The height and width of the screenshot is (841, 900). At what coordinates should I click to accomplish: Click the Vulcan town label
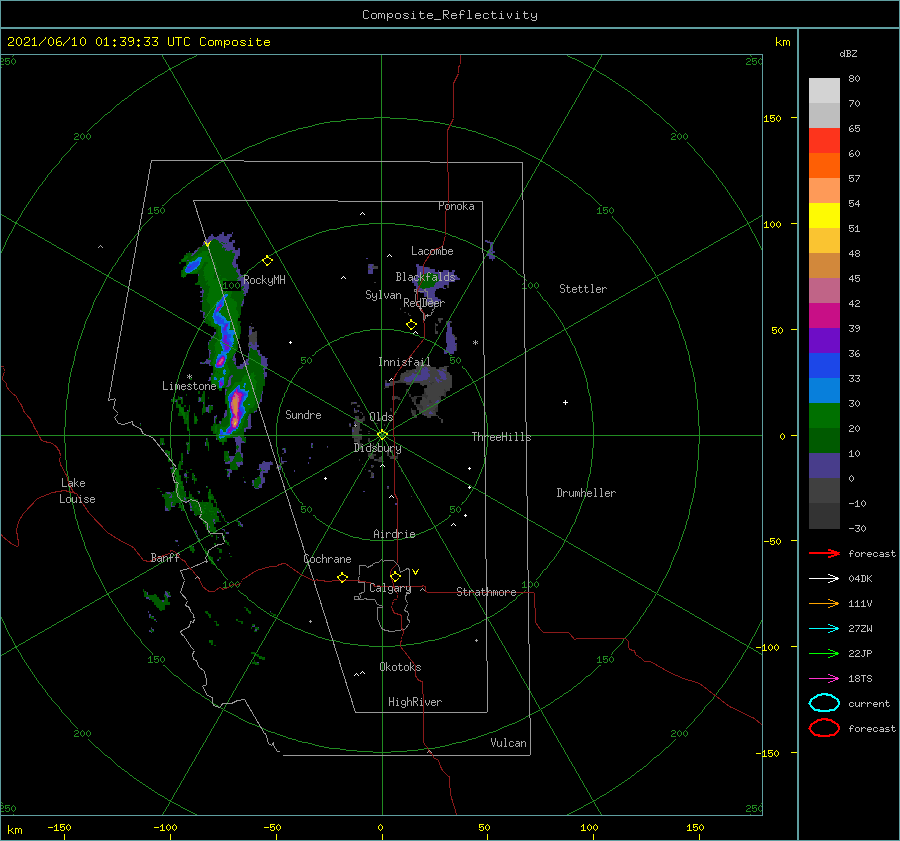pyautogui.click(x=508, y=743)
